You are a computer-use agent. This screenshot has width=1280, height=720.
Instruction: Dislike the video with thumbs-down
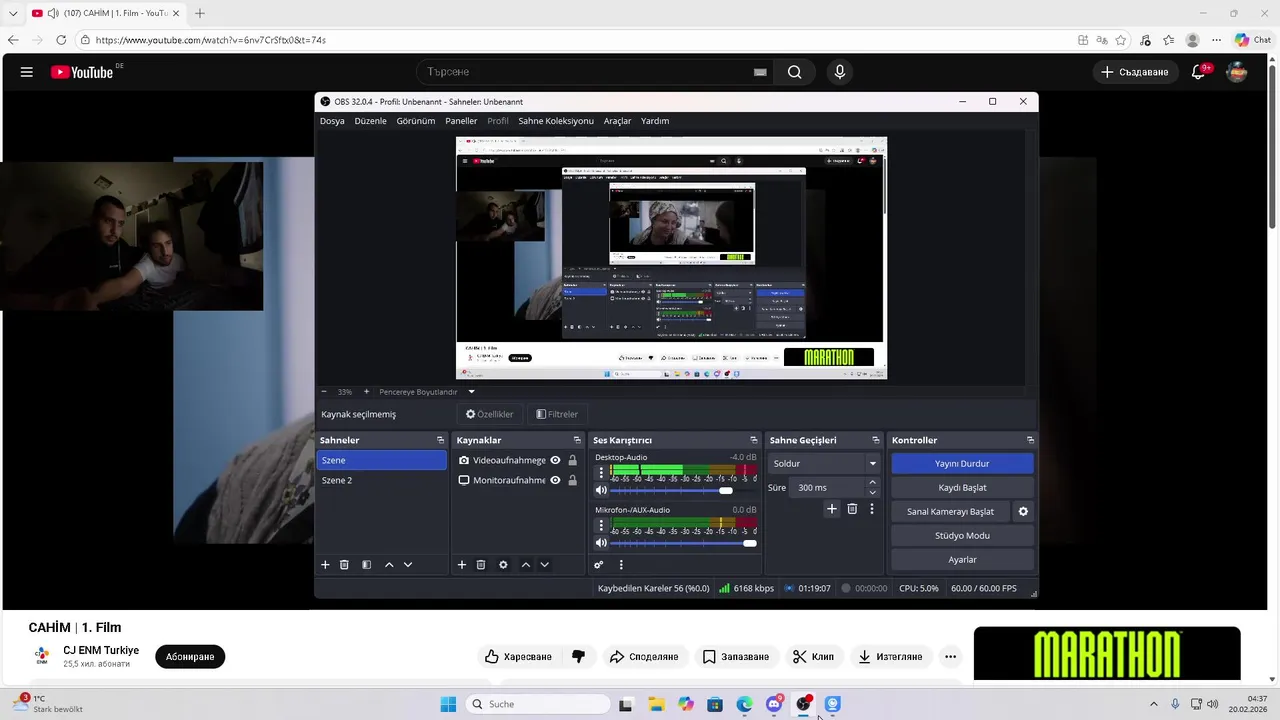pyautogui.click(x=578, y=657)
